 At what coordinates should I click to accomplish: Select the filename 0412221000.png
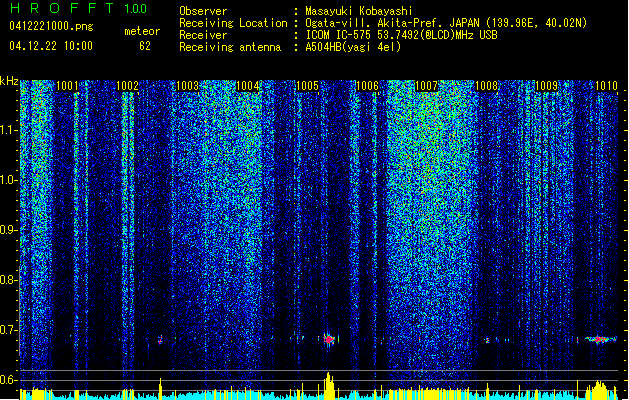click(51, 26)
